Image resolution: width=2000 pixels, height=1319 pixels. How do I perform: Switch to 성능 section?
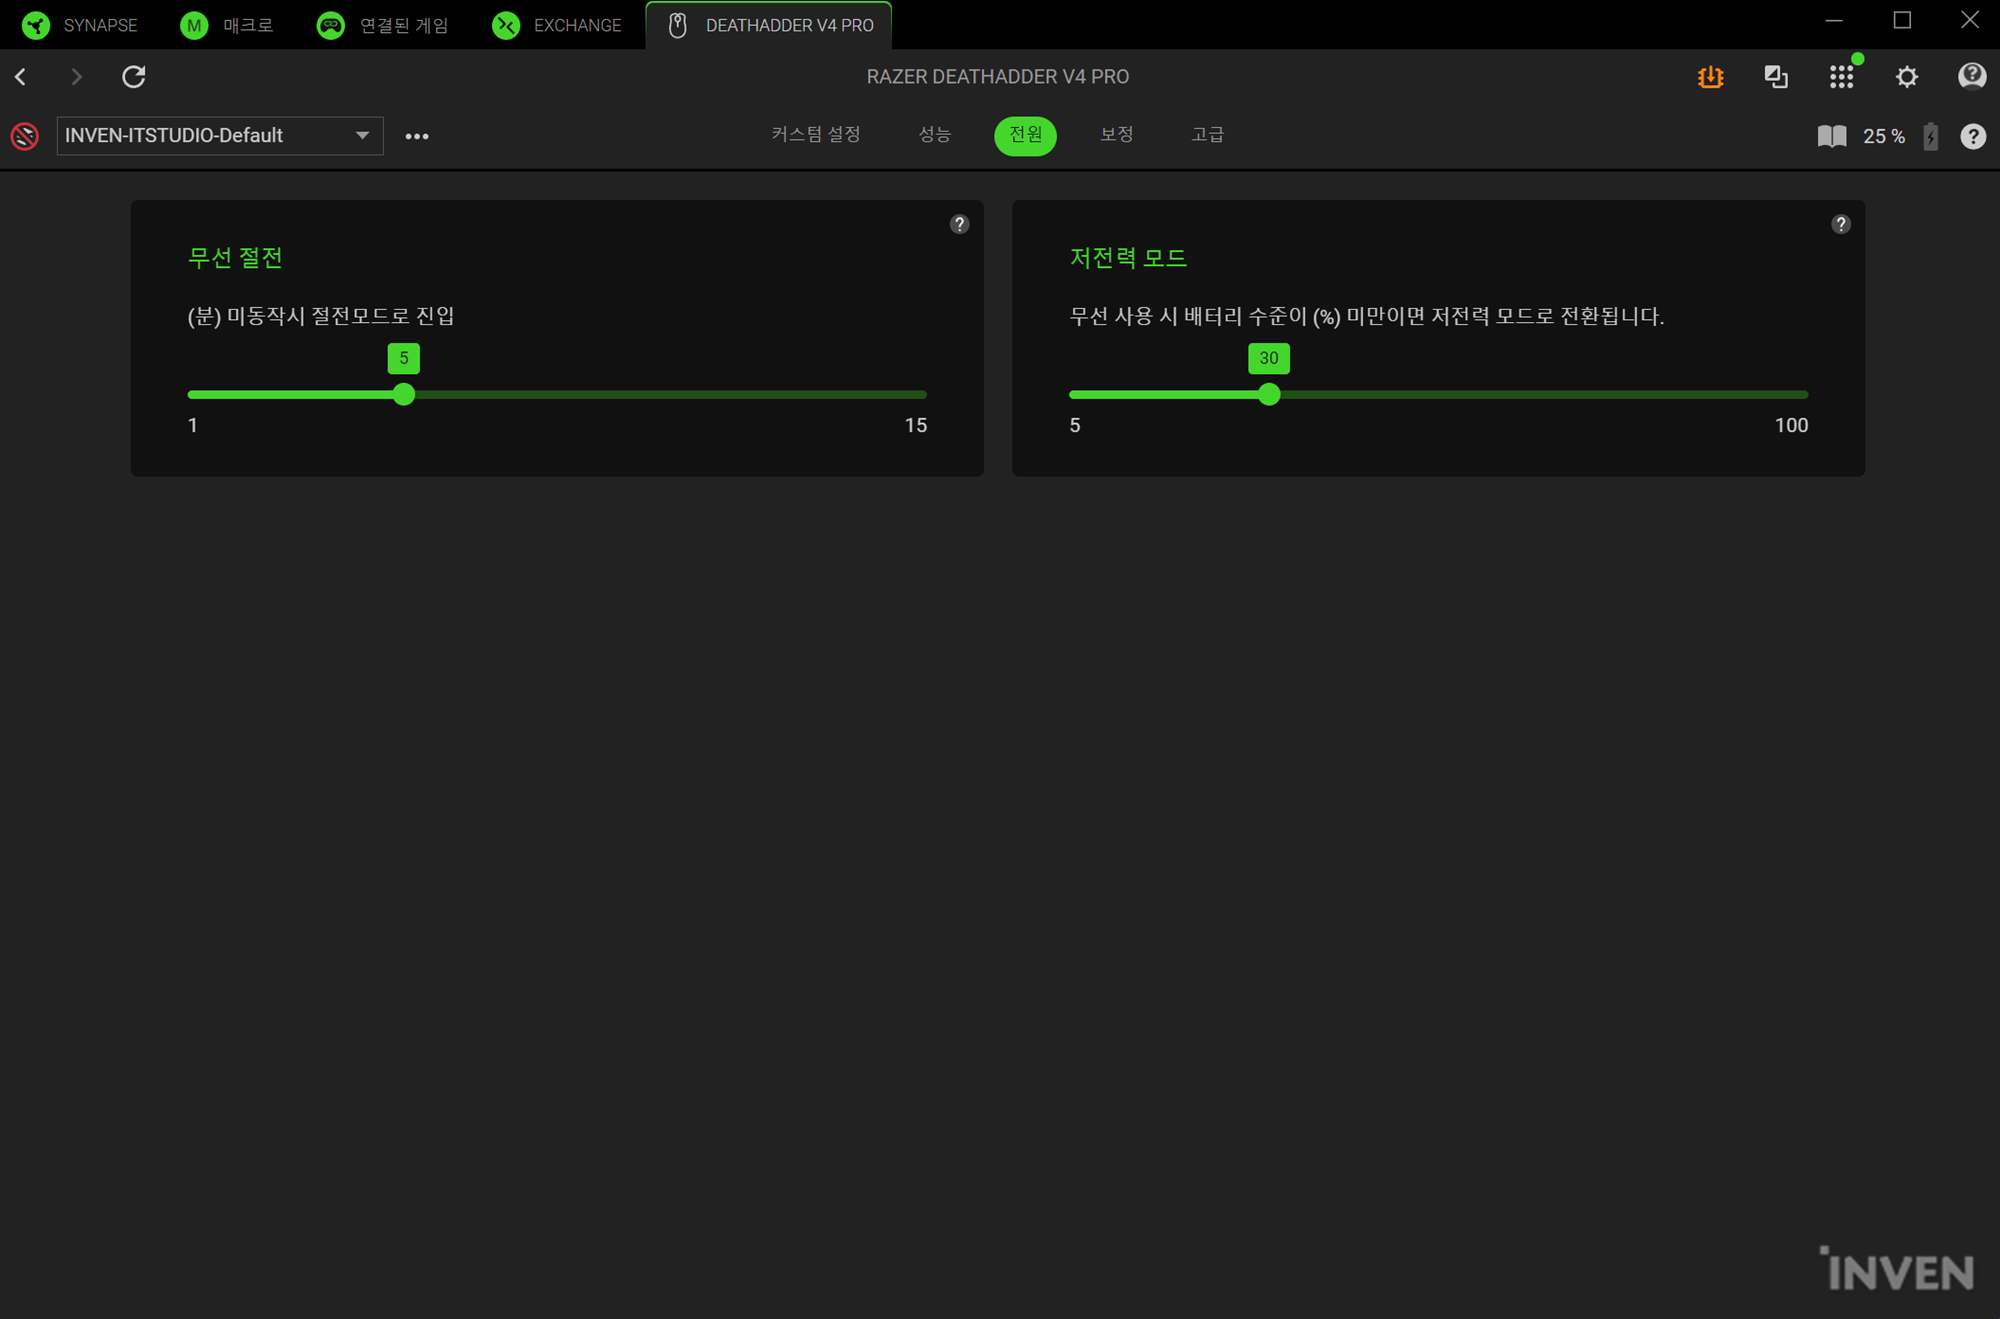[935, 135]
